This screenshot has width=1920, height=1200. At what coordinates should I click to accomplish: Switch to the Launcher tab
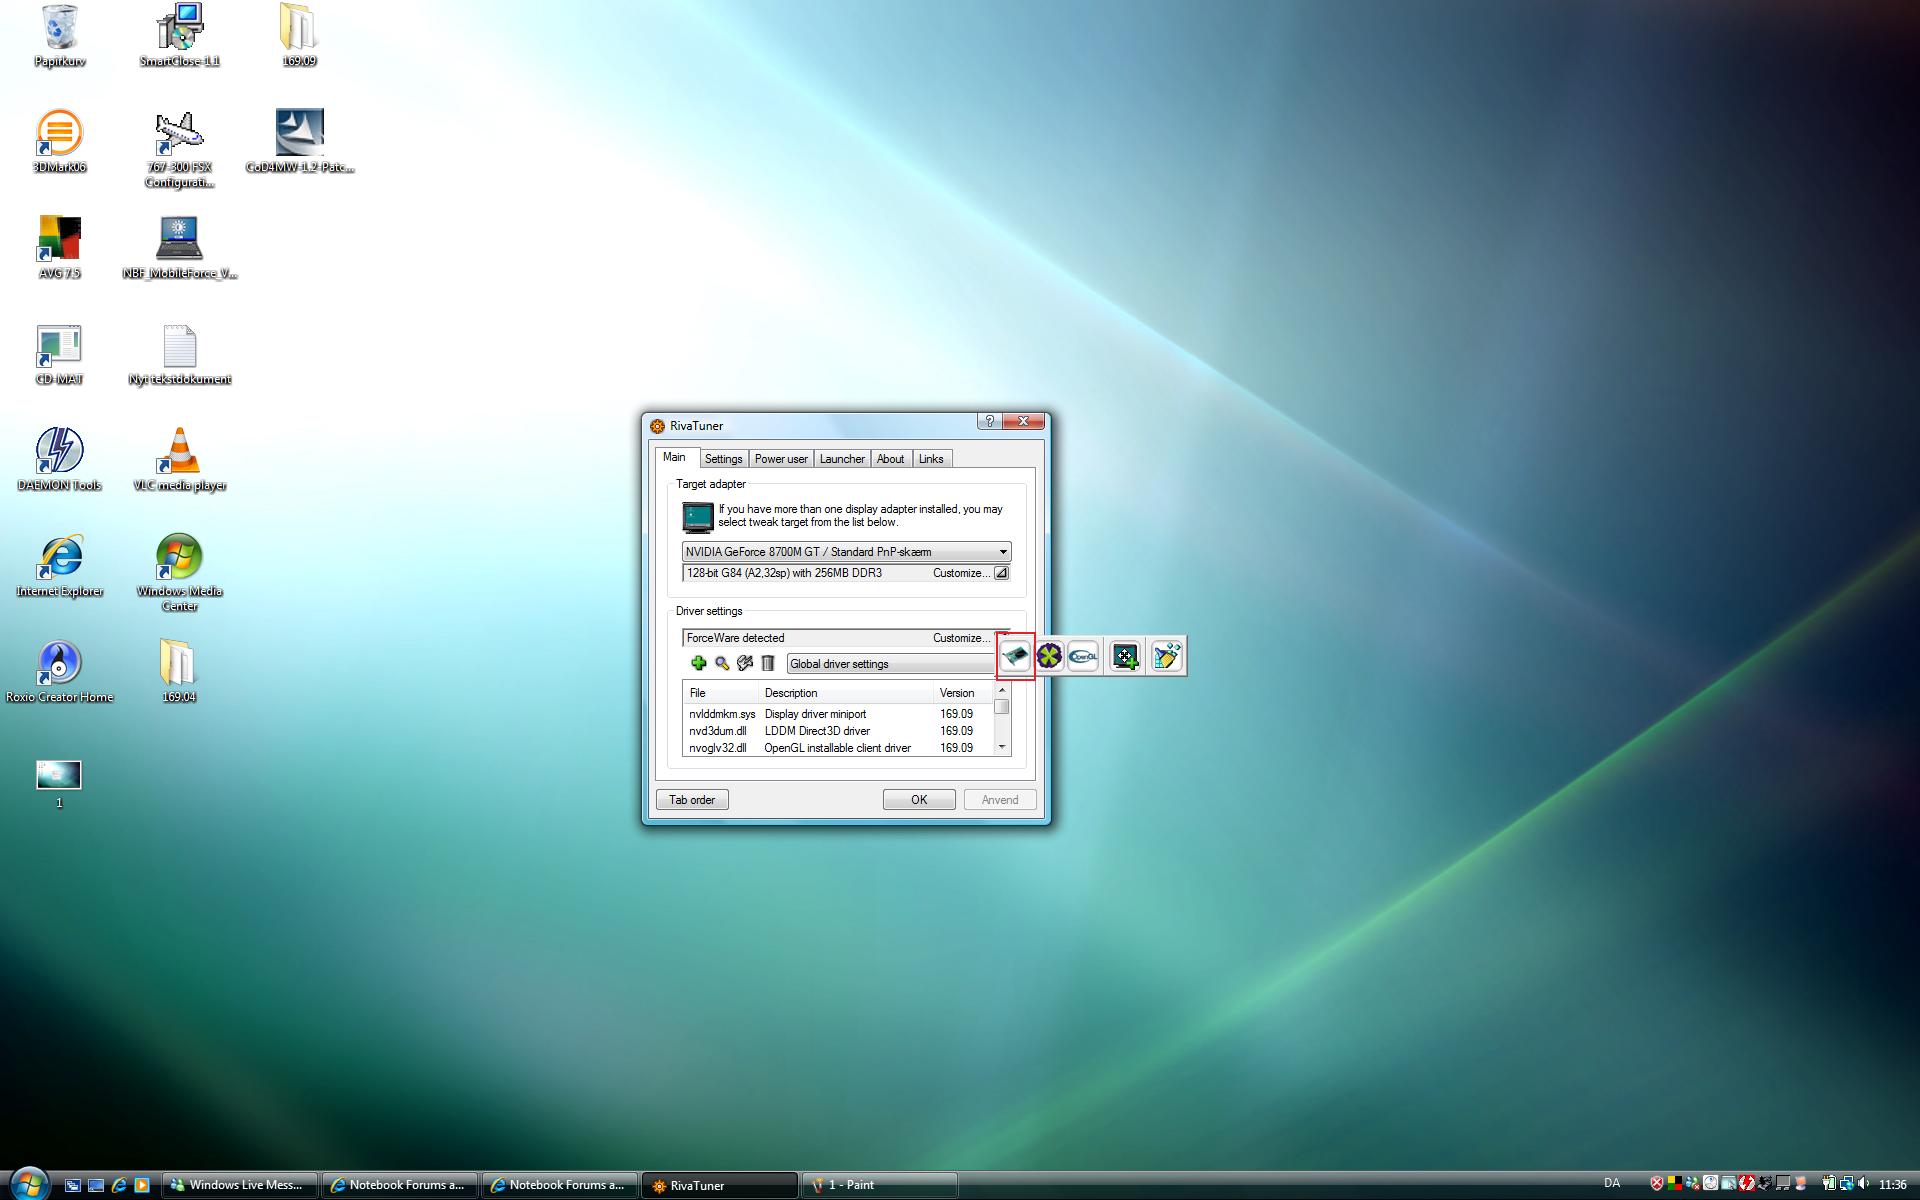[x=842, y=459]
